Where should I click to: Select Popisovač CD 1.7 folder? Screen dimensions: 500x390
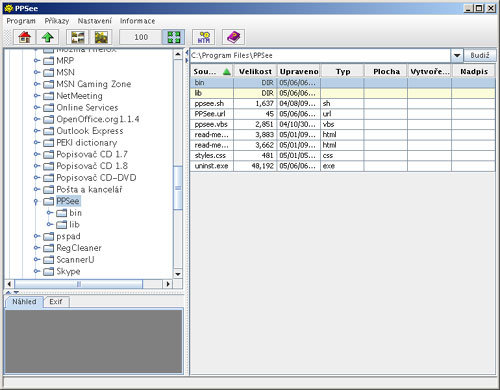[92, 154]
